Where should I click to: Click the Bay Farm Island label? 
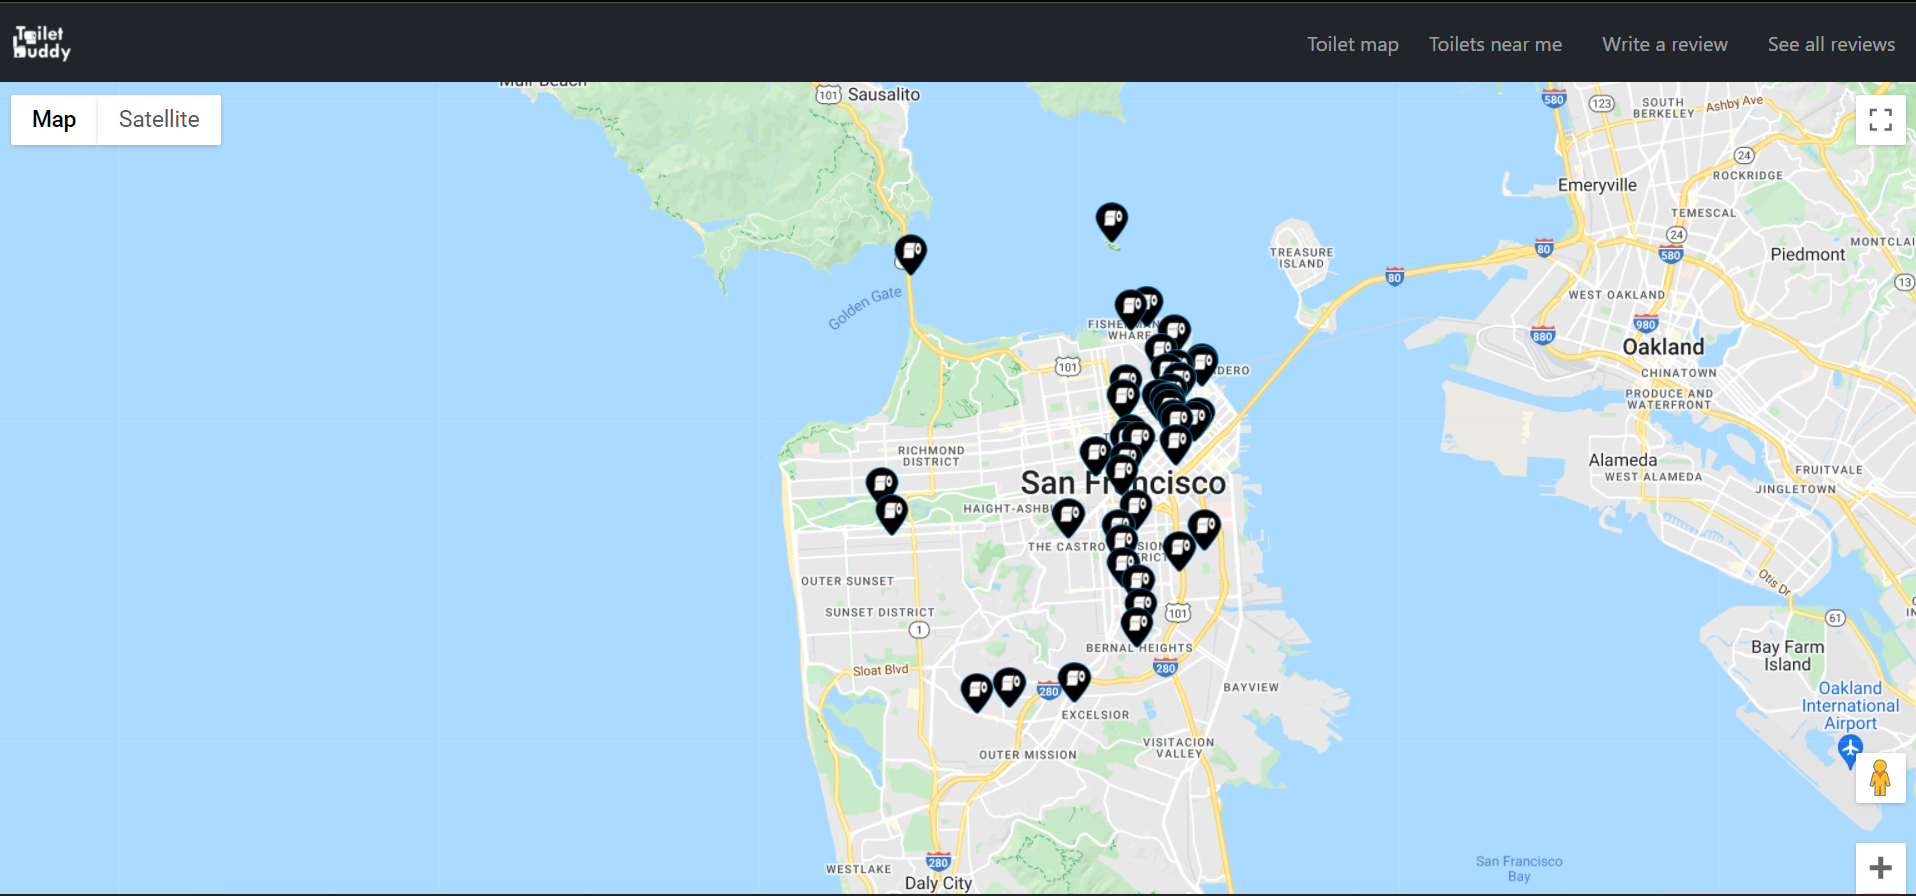(1787, 656)
